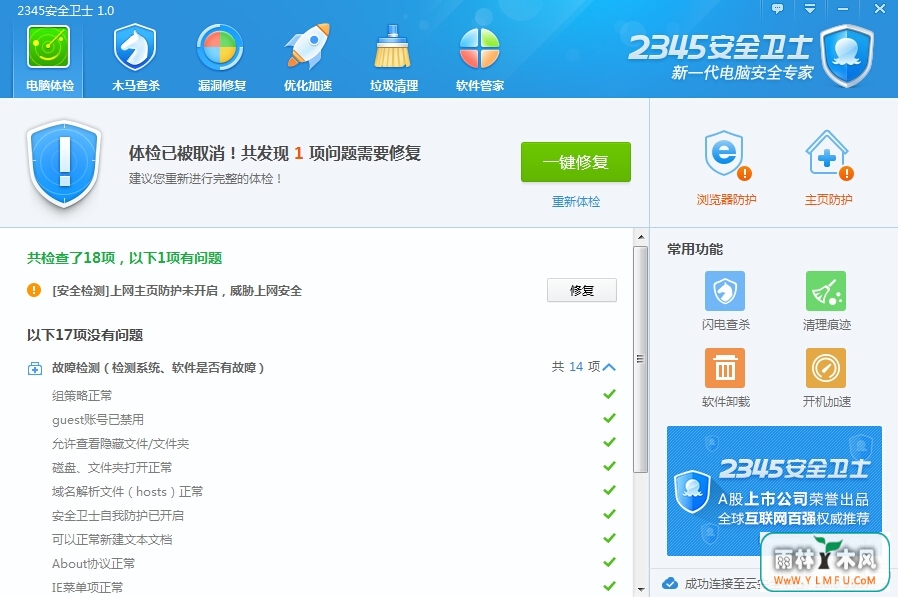Click the 故障检测 first-aid kit icon
This screenshot has width=898, height=597.
34,368
